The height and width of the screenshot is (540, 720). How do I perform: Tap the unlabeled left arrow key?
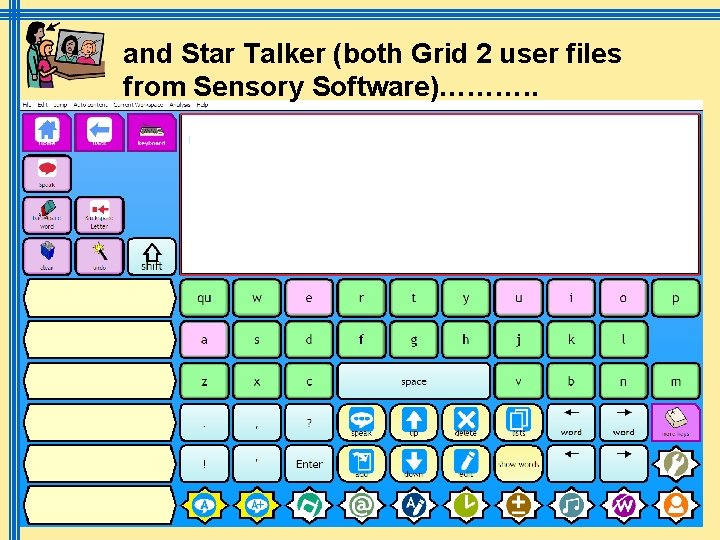tap(571, 464)
